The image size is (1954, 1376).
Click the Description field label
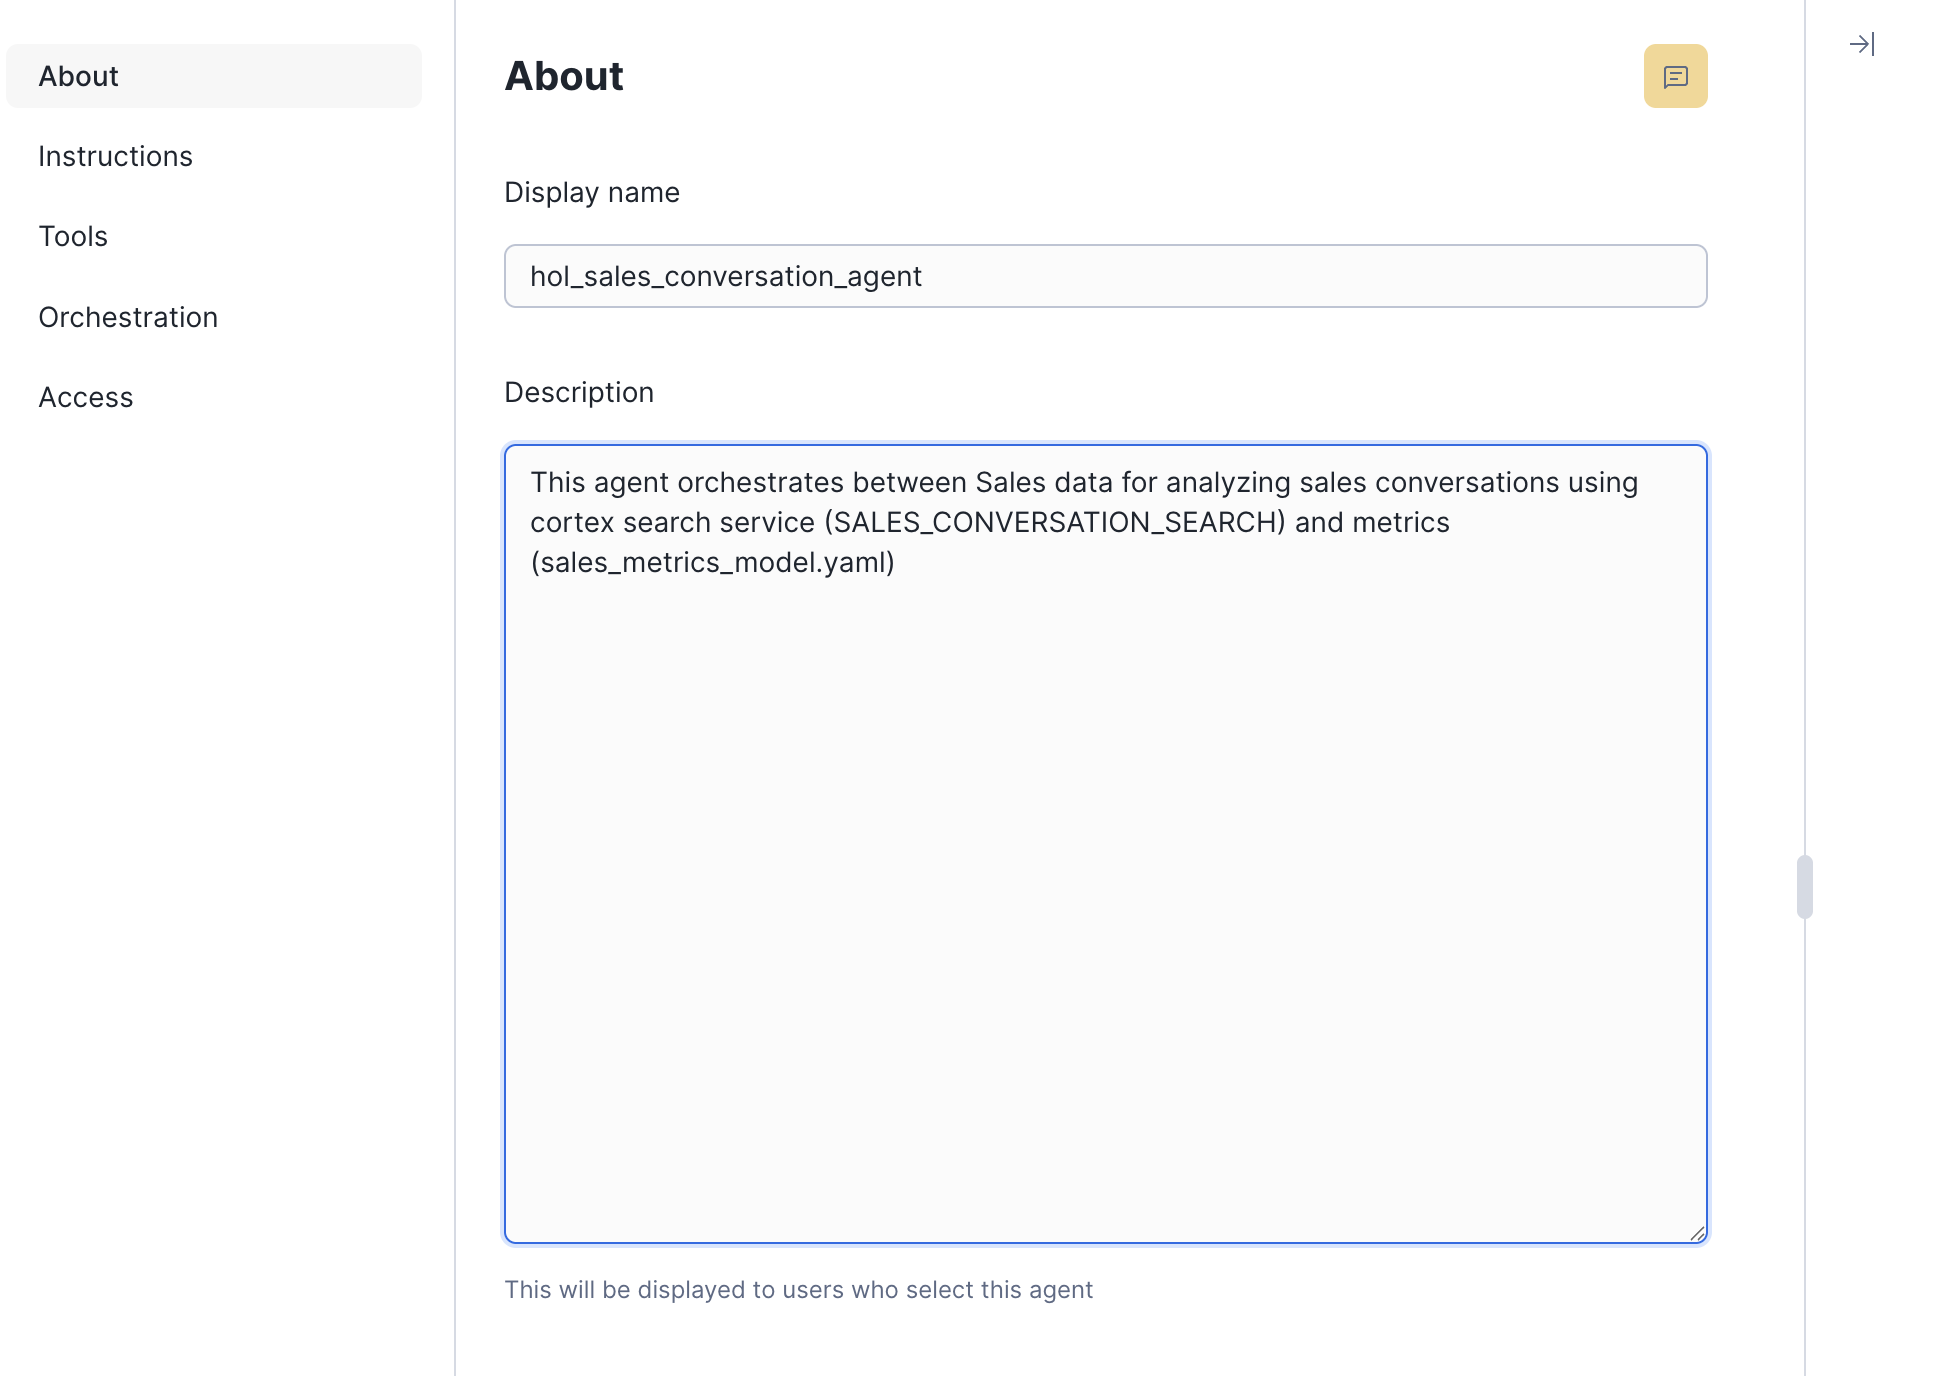pos(579,392)
